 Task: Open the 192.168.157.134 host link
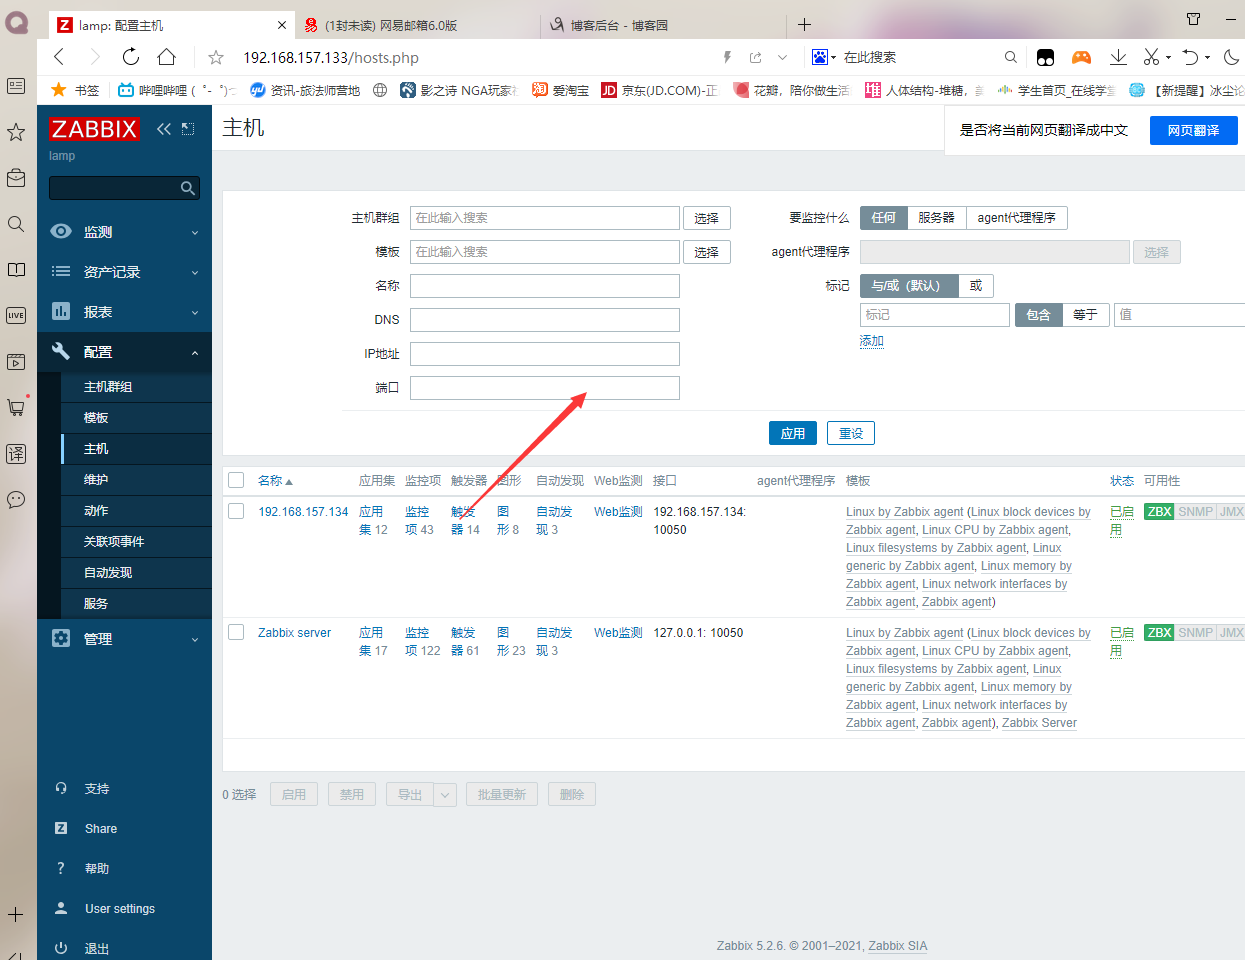[x=303, y=511]
